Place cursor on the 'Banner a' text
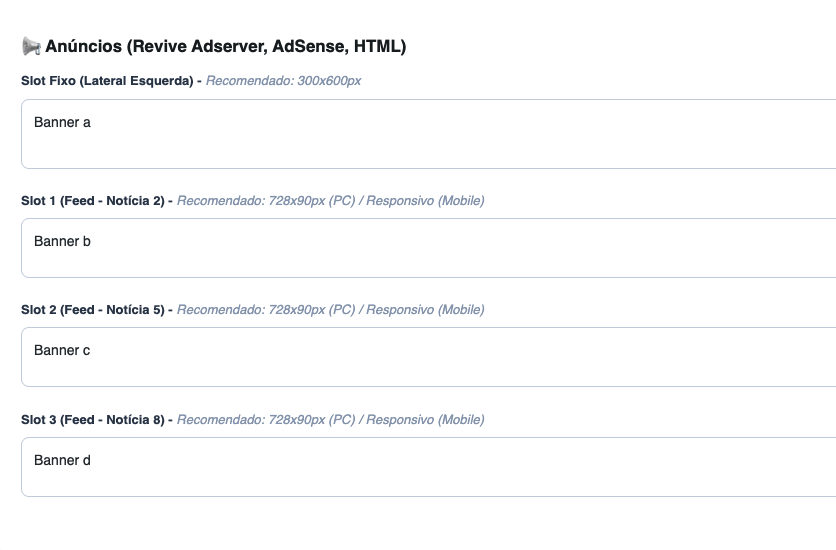The image size is (836, 550). pyautogui.click(x=62, y=123)
